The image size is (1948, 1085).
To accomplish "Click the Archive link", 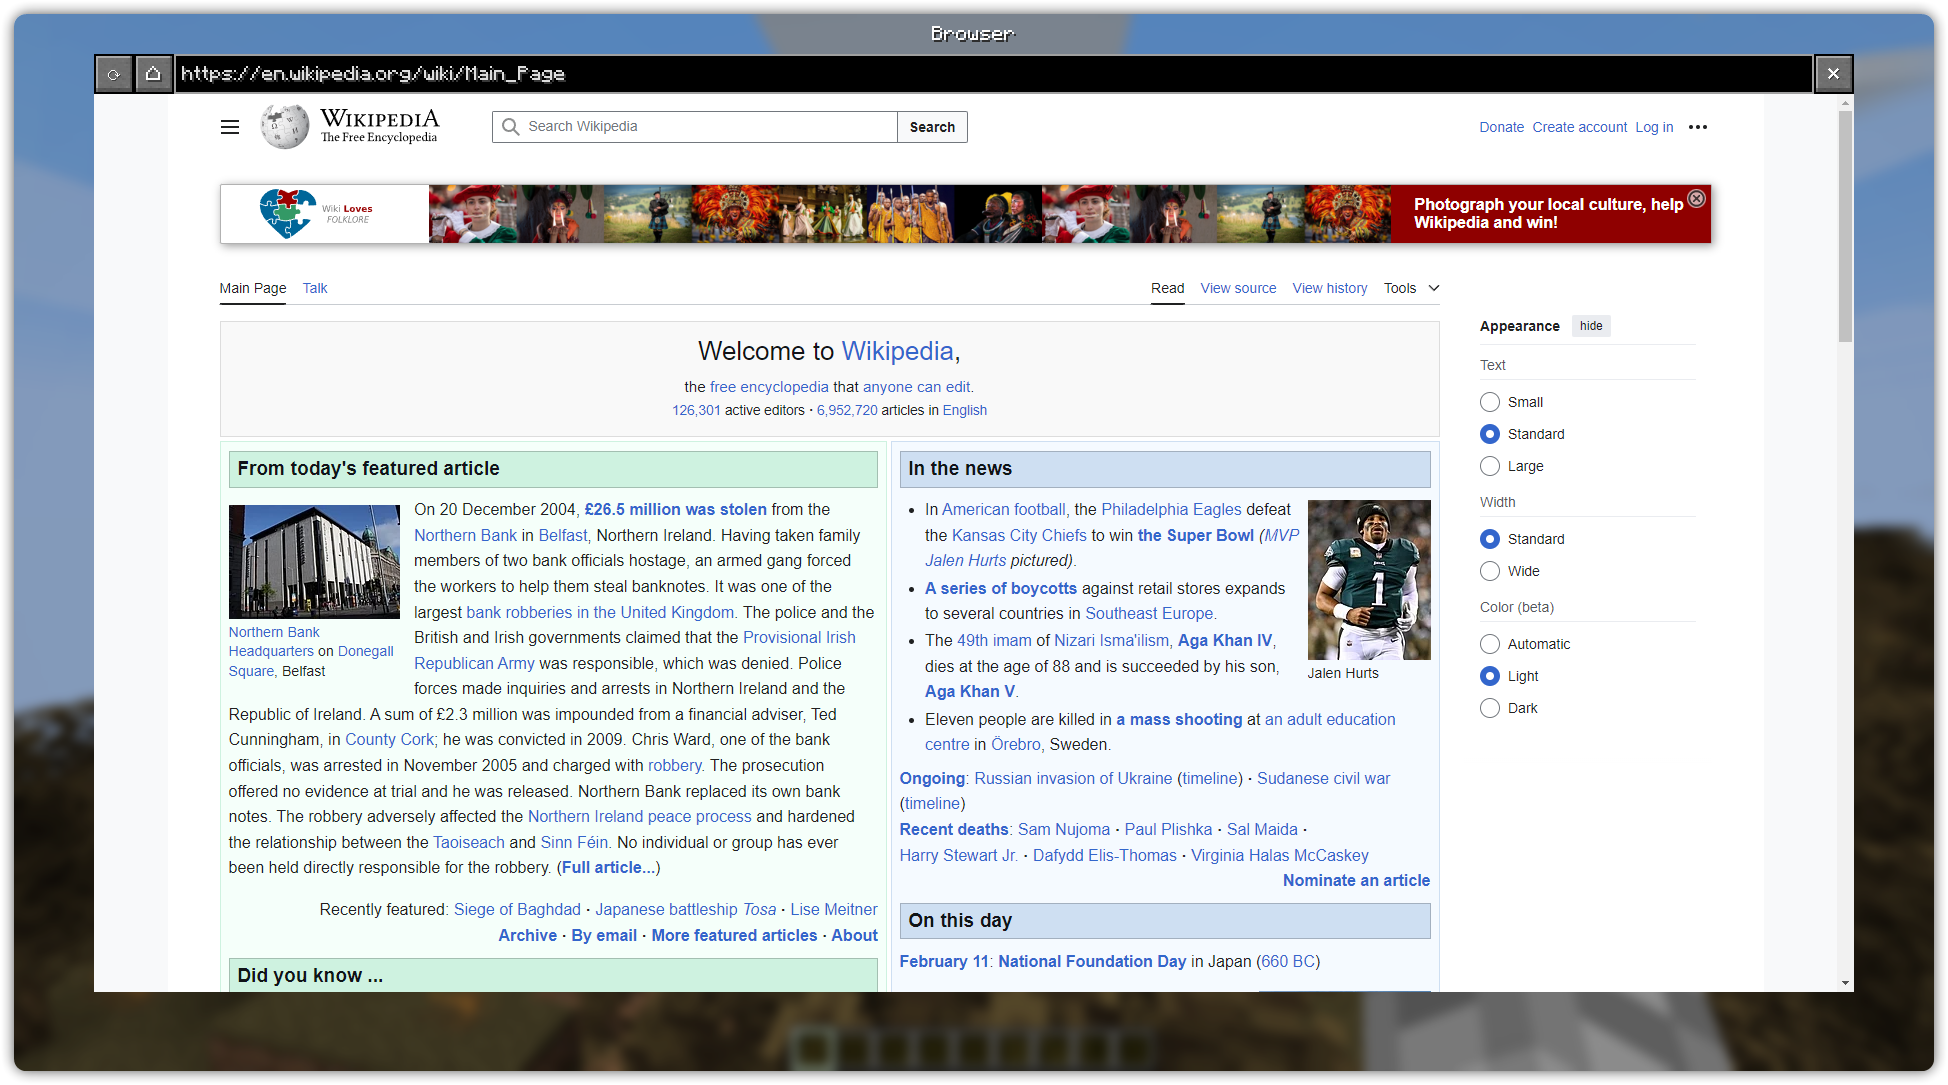I will pos(528,936).
